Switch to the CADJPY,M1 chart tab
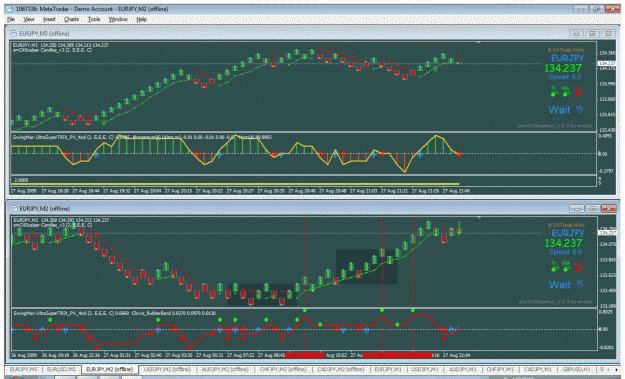This screenshot has width=625, height=379. pyautogui.click(x=537, y=370)
